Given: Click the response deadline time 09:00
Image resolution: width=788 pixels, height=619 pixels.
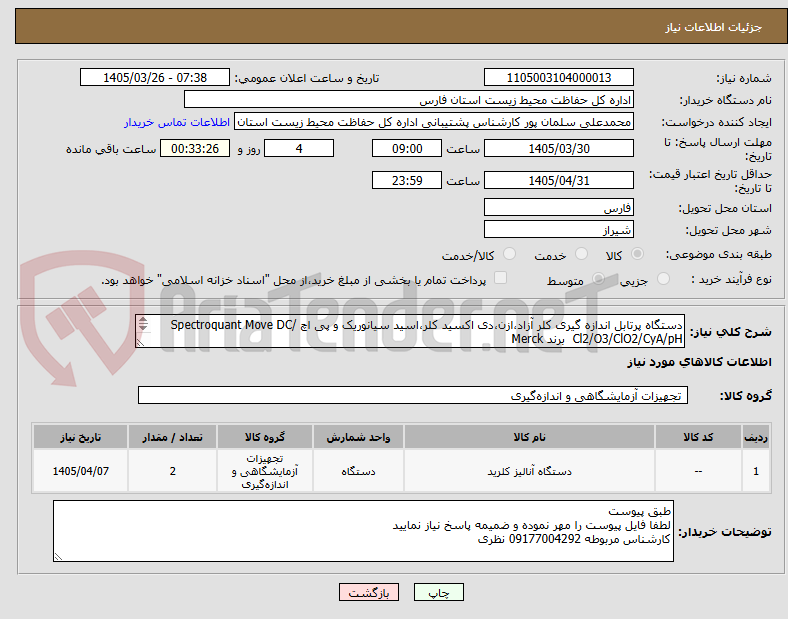Looking at the screenshot, I should [407, 148].
